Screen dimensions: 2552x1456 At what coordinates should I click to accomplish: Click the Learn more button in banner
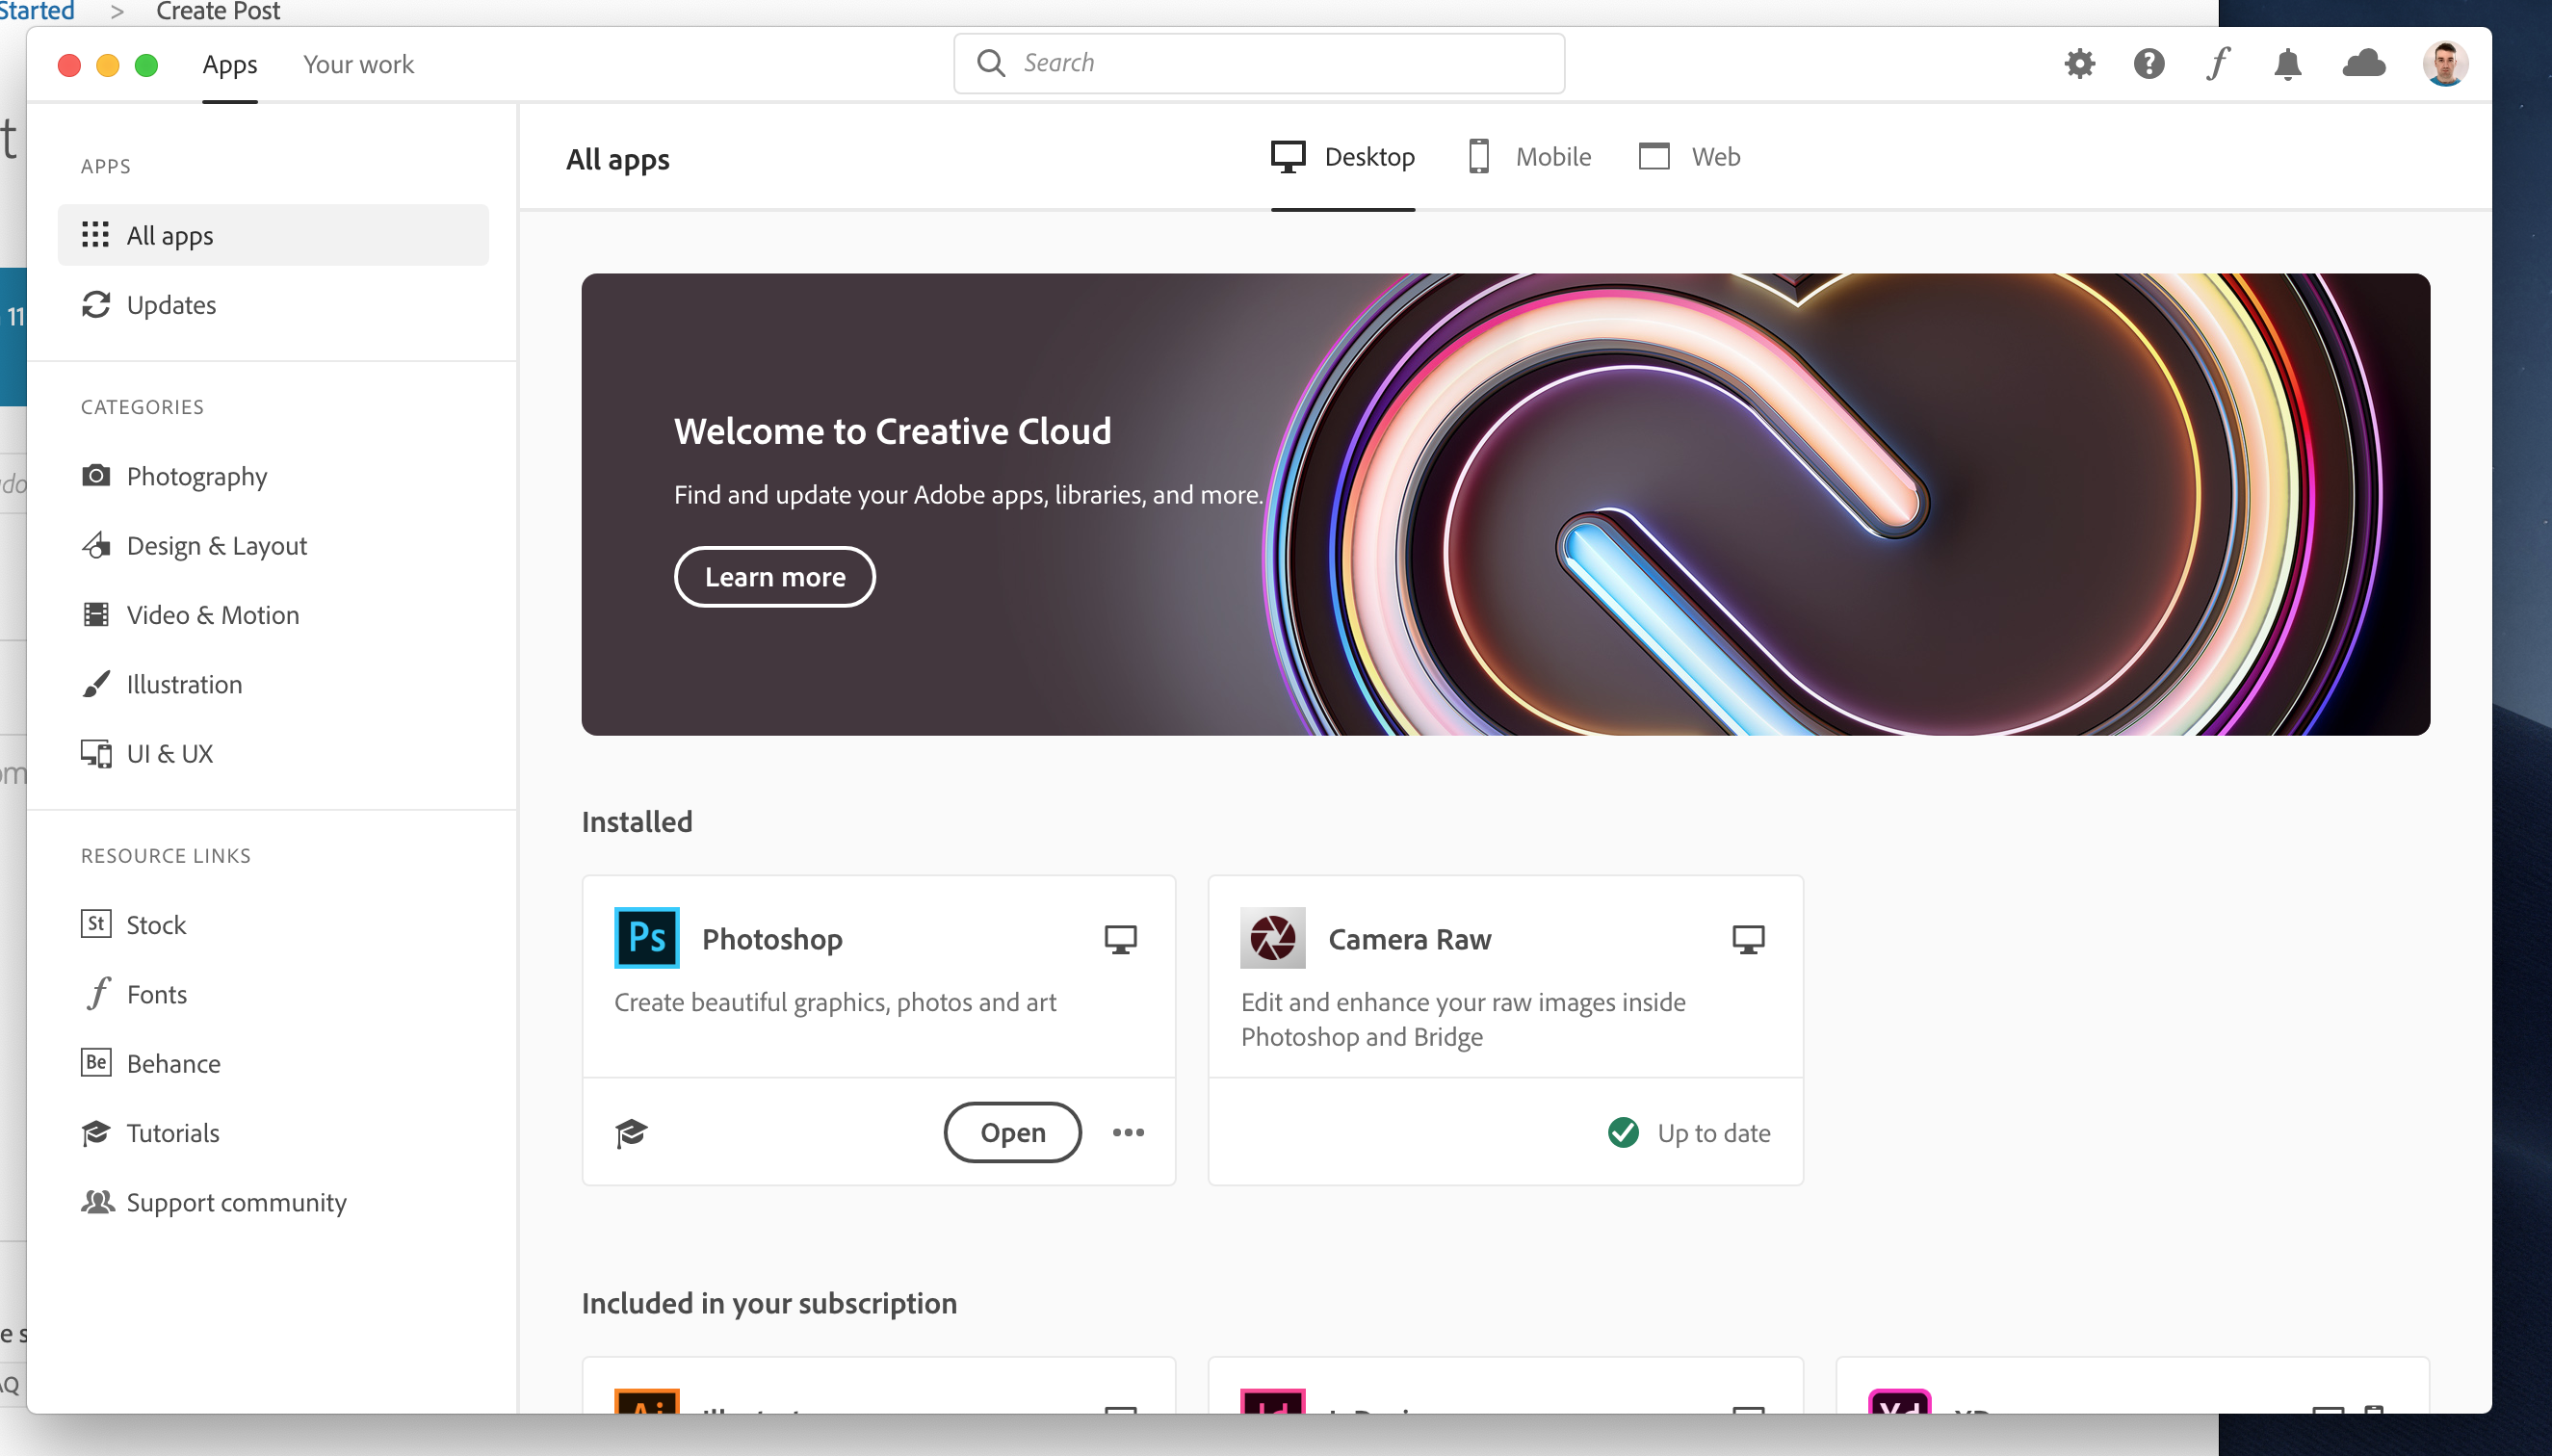pos(773,575)
